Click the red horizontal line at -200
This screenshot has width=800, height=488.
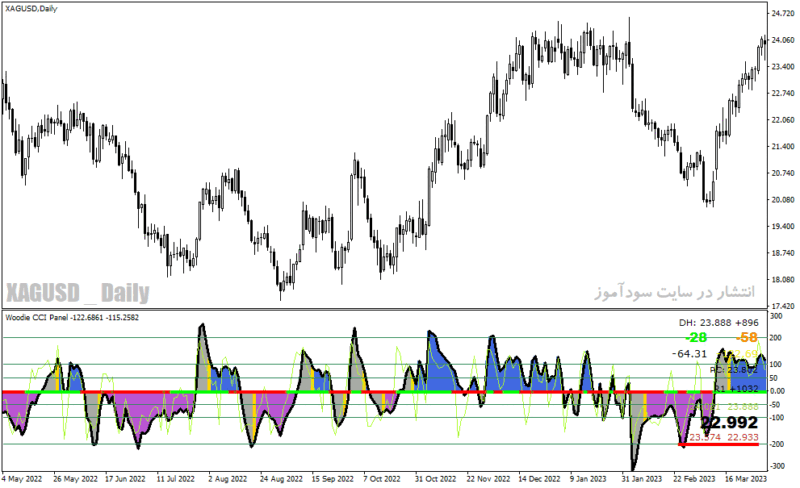click(718, 445)
